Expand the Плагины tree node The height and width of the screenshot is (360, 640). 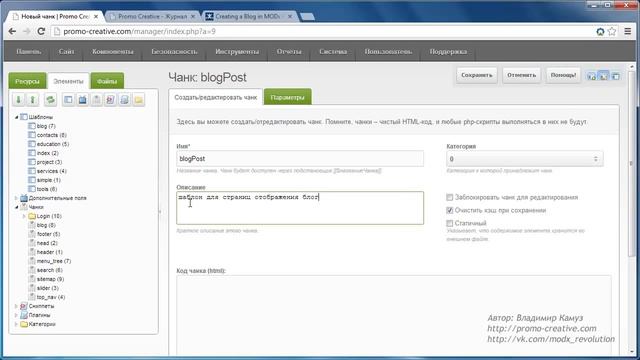click(x=16, y=315)
